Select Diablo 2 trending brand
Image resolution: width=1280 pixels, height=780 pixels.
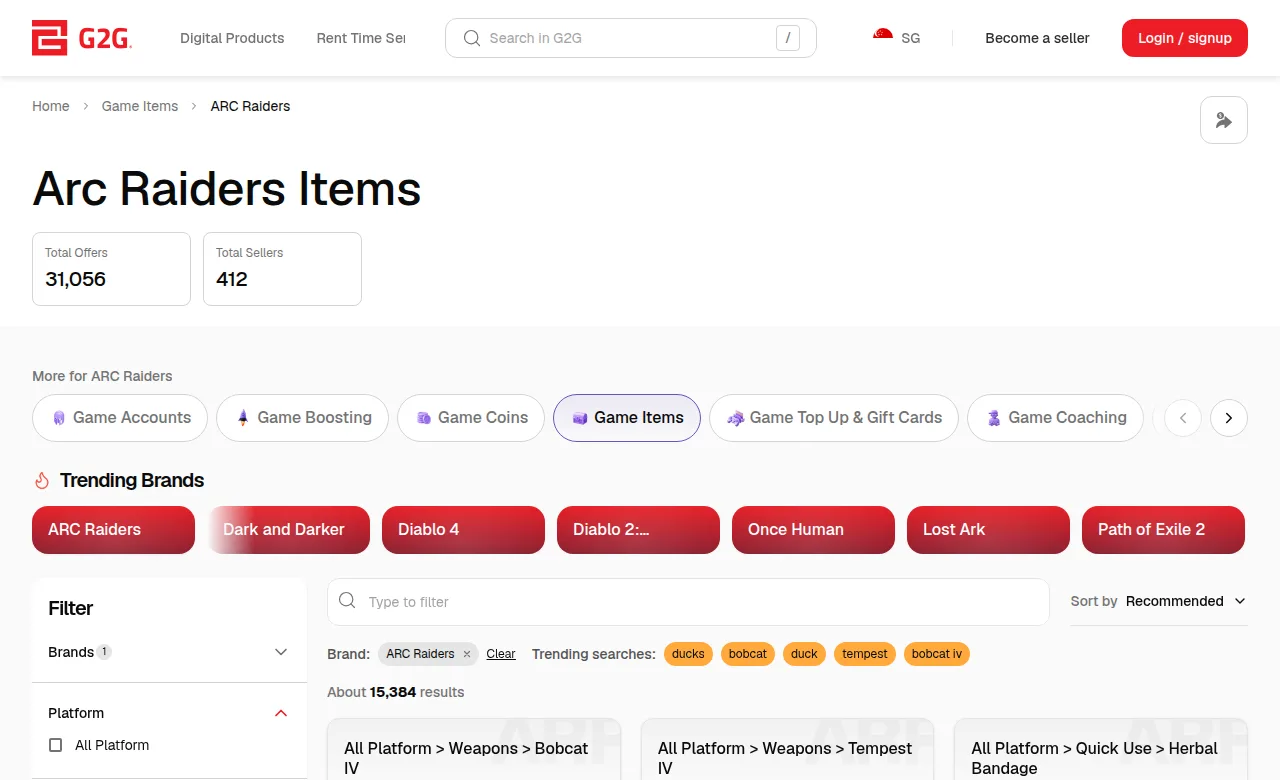639,530
